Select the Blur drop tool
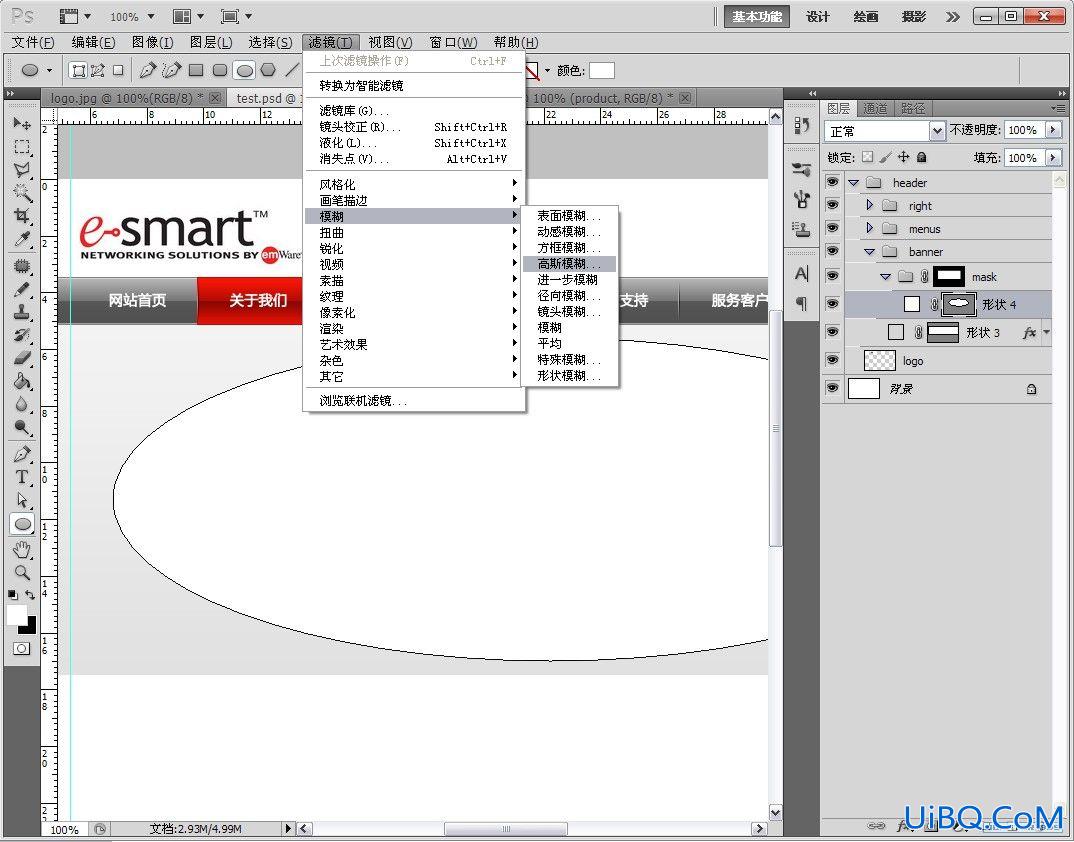The height and width of the screenshot is (842, 1074). tap(22, 405)
